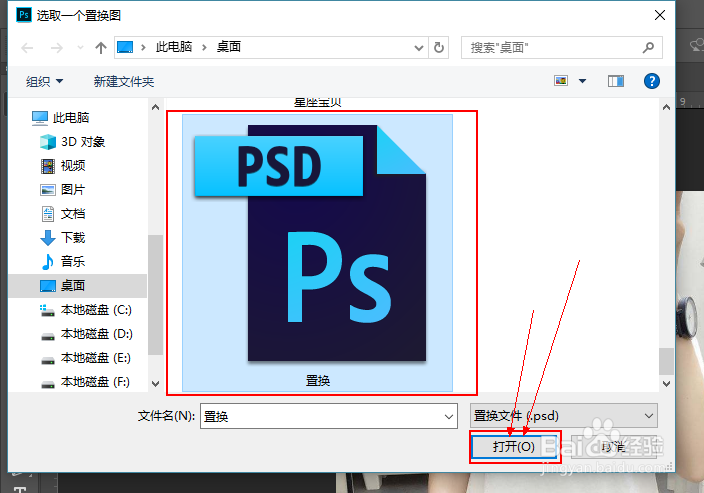Viewport: 704px width, 493px height.
Task: Open the help question mark
Action: pyautogui.click(x=651, y=81)
